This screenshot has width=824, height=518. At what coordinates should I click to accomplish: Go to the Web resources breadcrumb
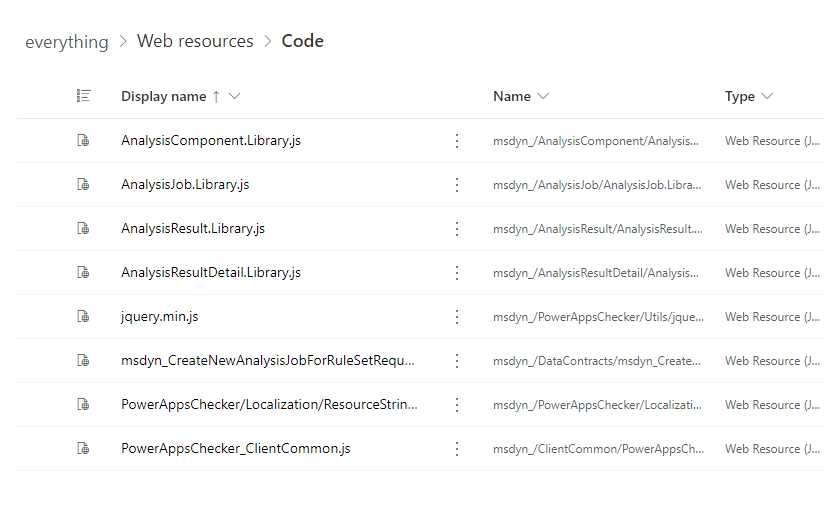[195, 41]
